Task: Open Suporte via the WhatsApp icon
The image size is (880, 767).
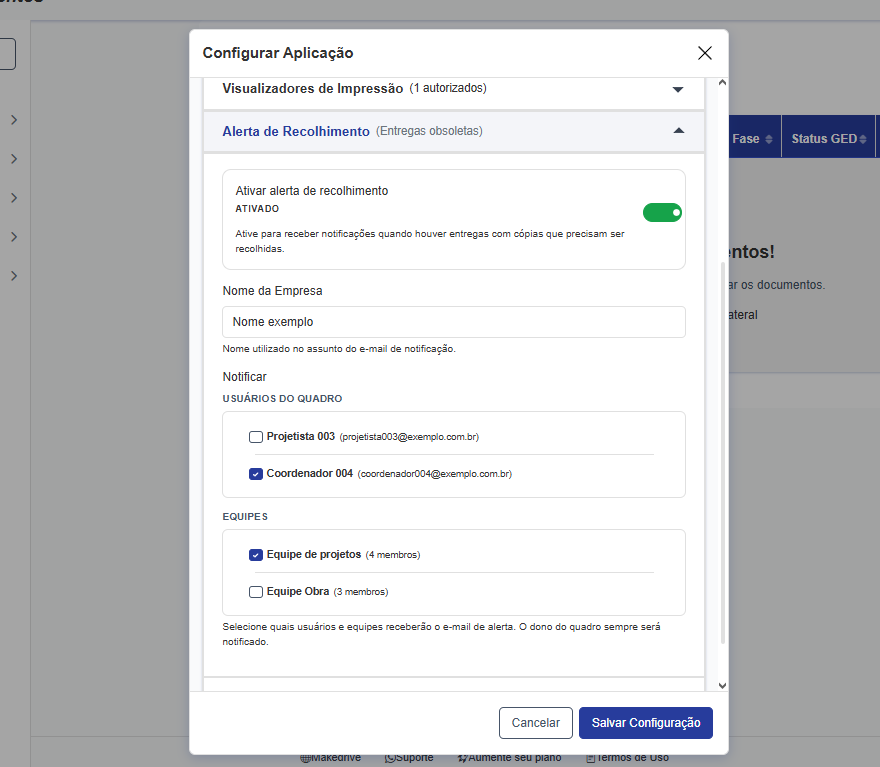Action: pyautogui.click(x=391, y=758)
